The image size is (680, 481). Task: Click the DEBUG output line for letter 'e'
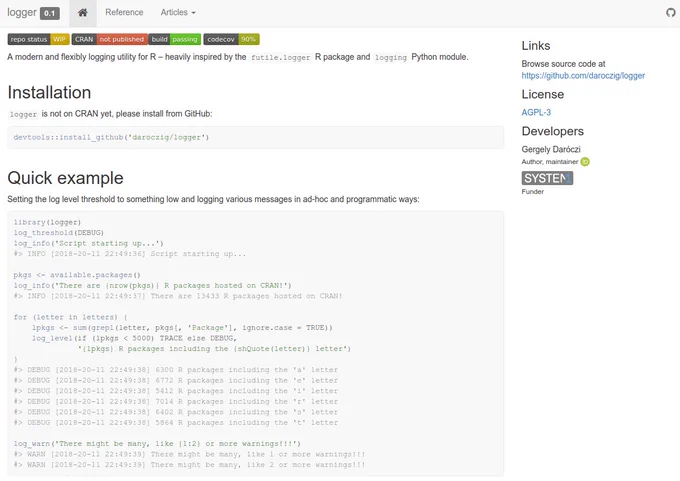tap(176, 380)
